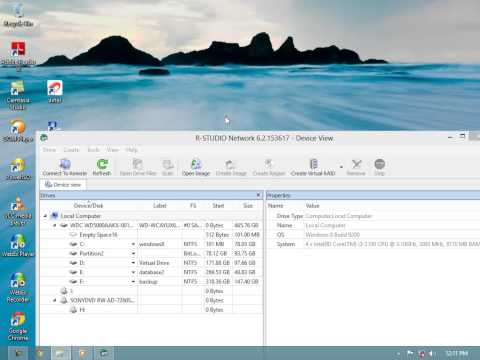Select the WebEx Recorder desktop shortcut

coord(18,287)
